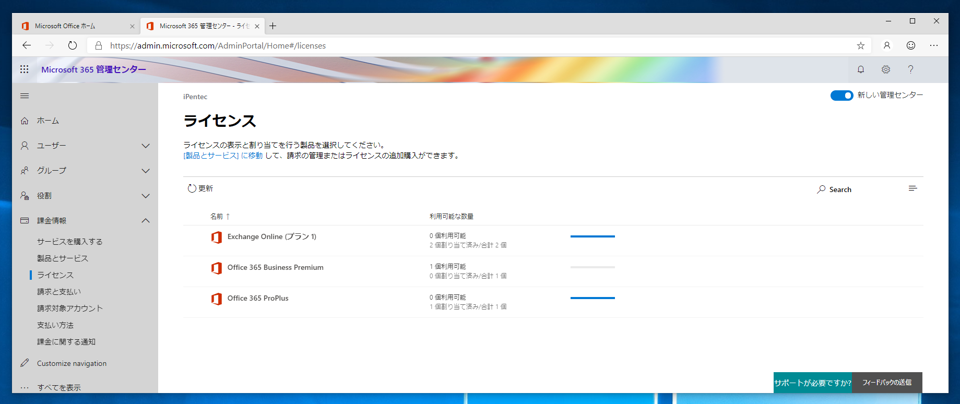Image resolution: width=960 pixels, height=404 pixels.
Task: Click the サポートが必要ですか? button
Action: point(812,383)
